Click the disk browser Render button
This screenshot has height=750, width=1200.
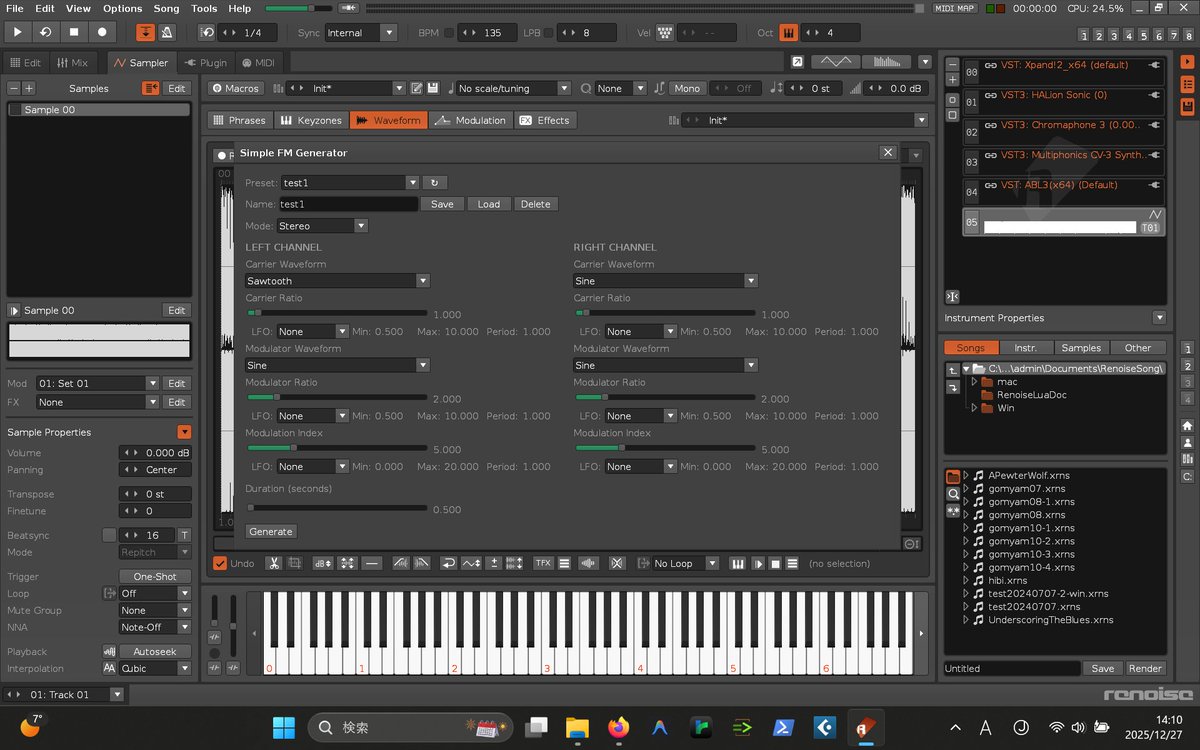(x=1145, y=668)
